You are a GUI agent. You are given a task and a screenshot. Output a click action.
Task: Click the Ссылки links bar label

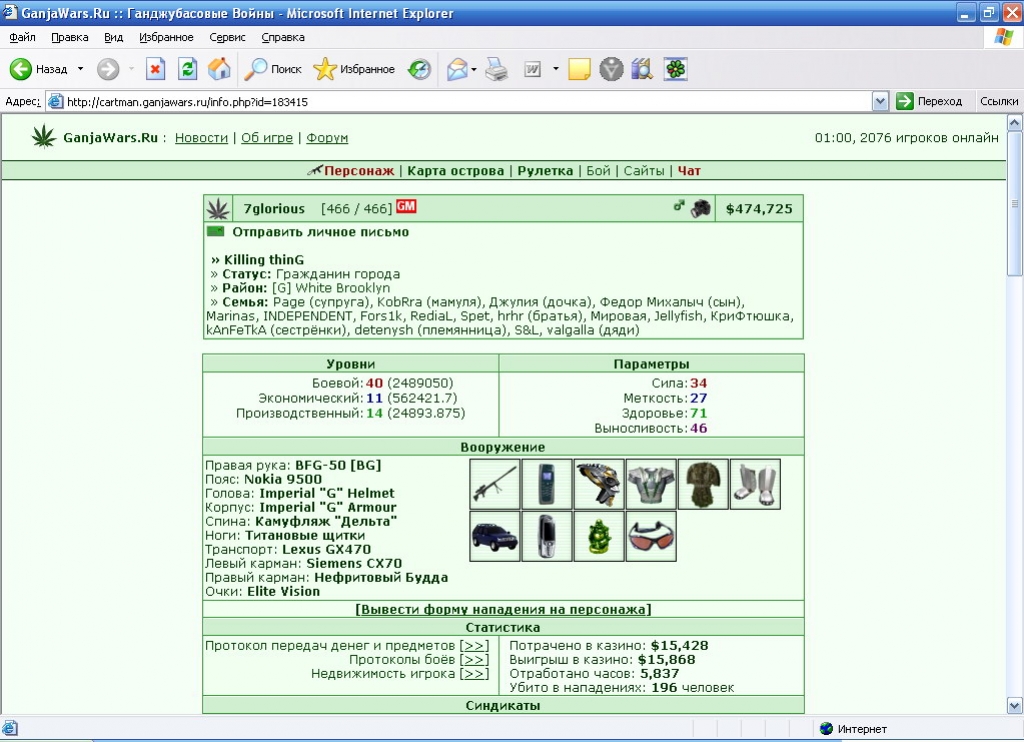[x=999, y=101]
